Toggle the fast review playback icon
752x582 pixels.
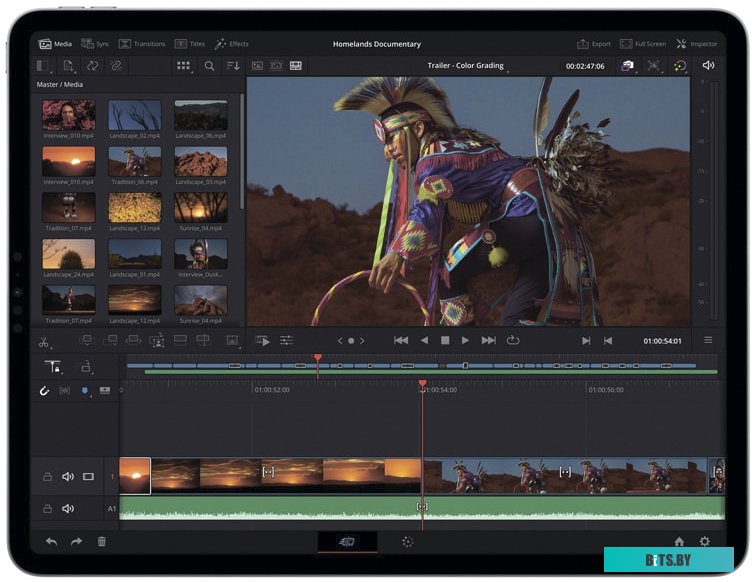[262, 341]
